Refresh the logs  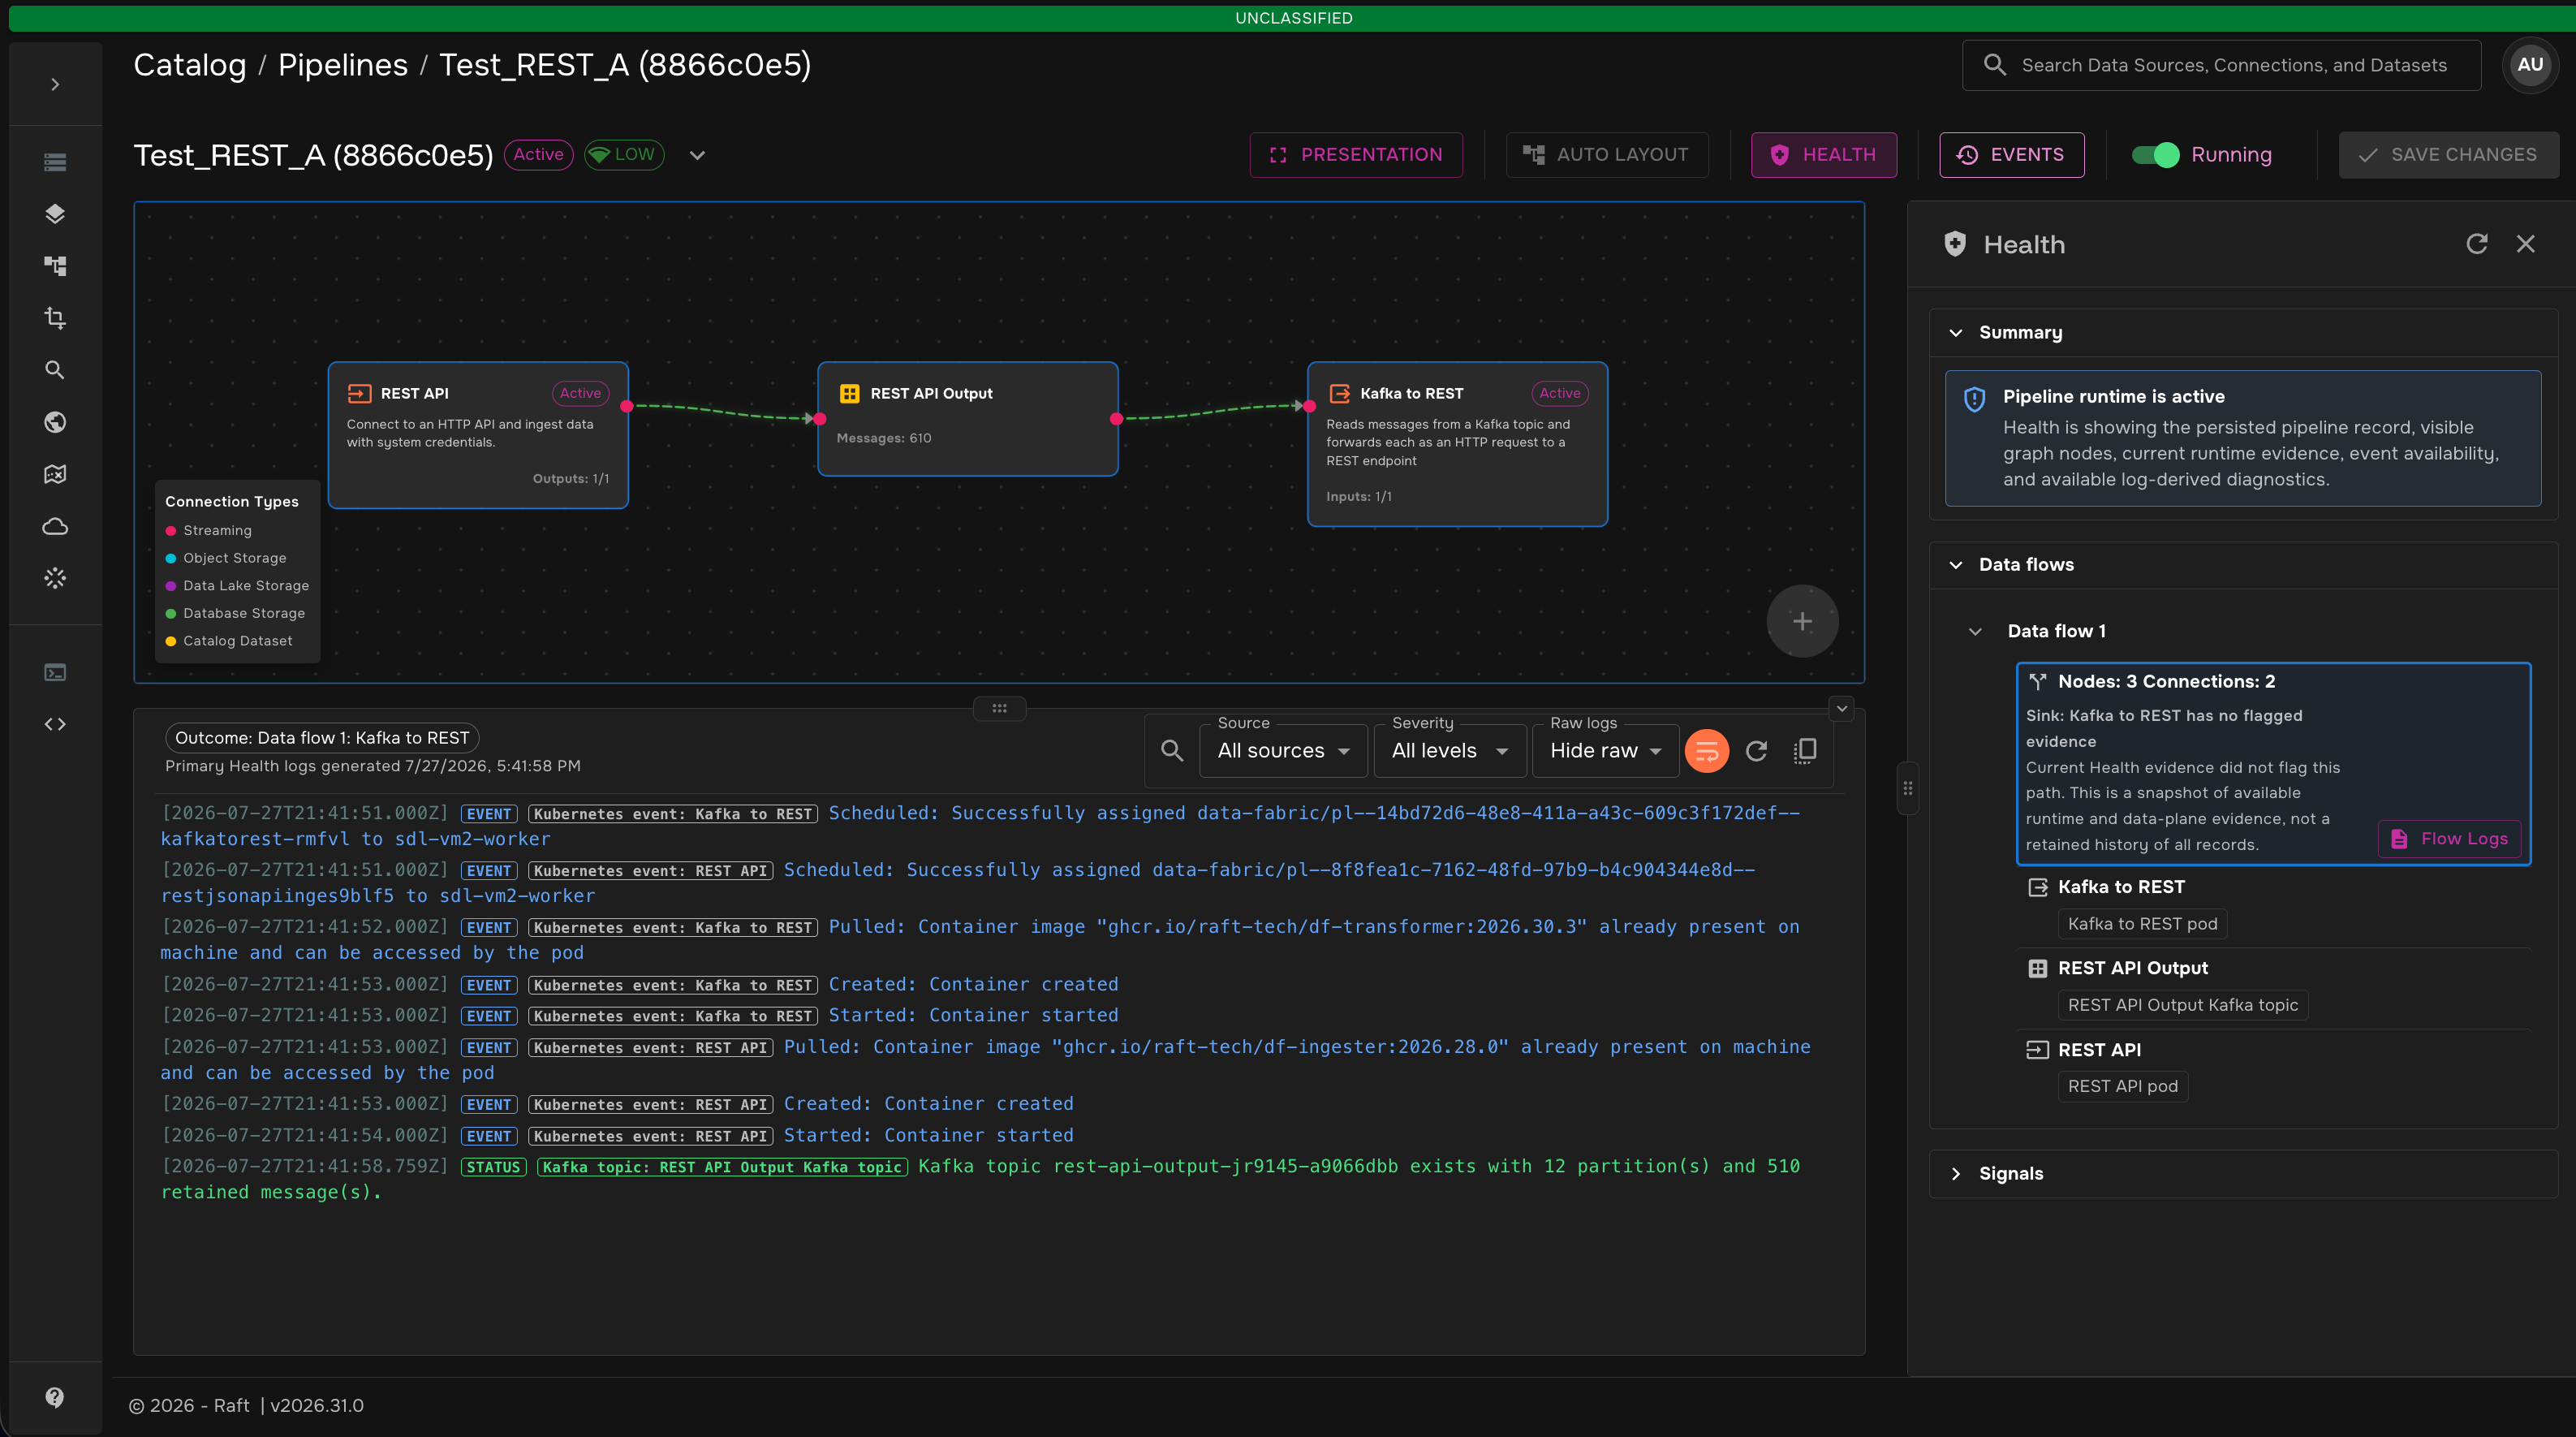[1757, 751]
